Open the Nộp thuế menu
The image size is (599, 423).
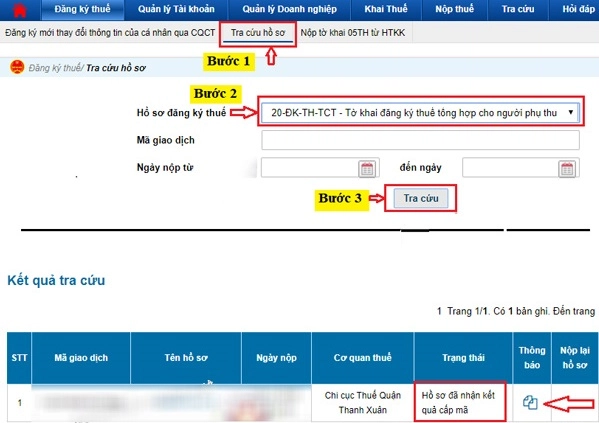click(x=455, y=9)
